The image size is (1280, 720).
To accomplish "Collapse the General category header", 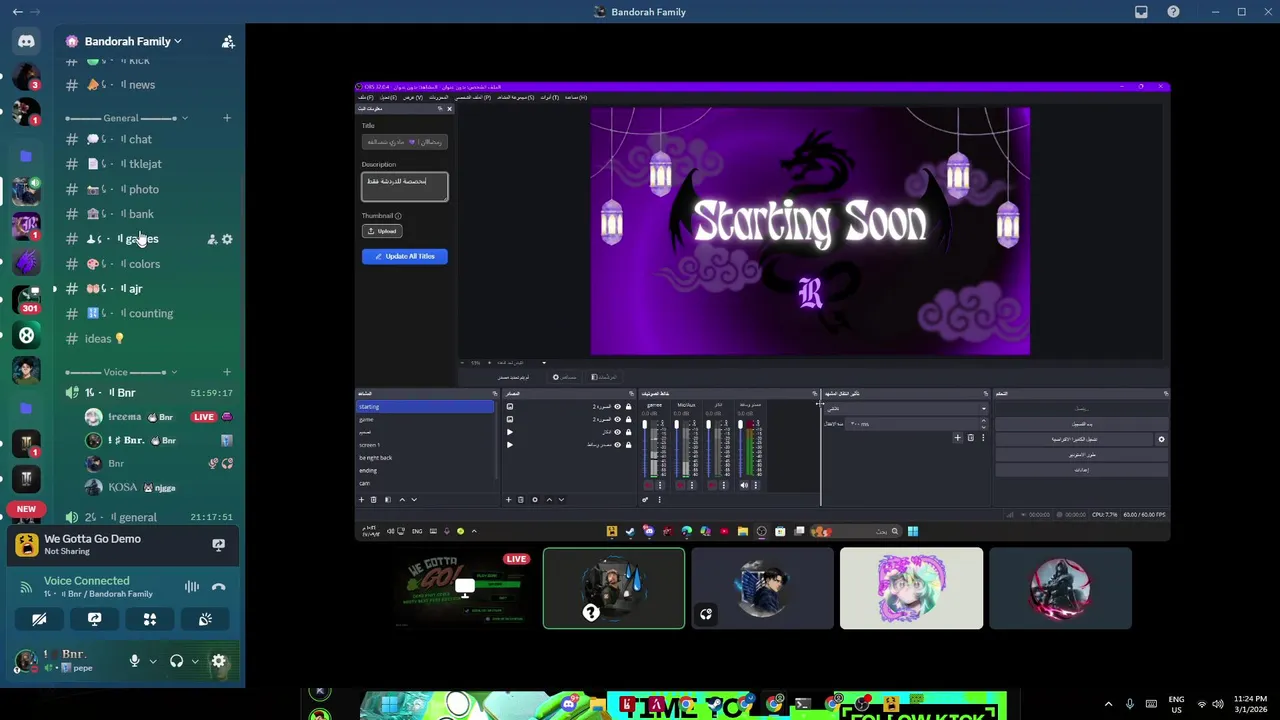I will point(126,118).
